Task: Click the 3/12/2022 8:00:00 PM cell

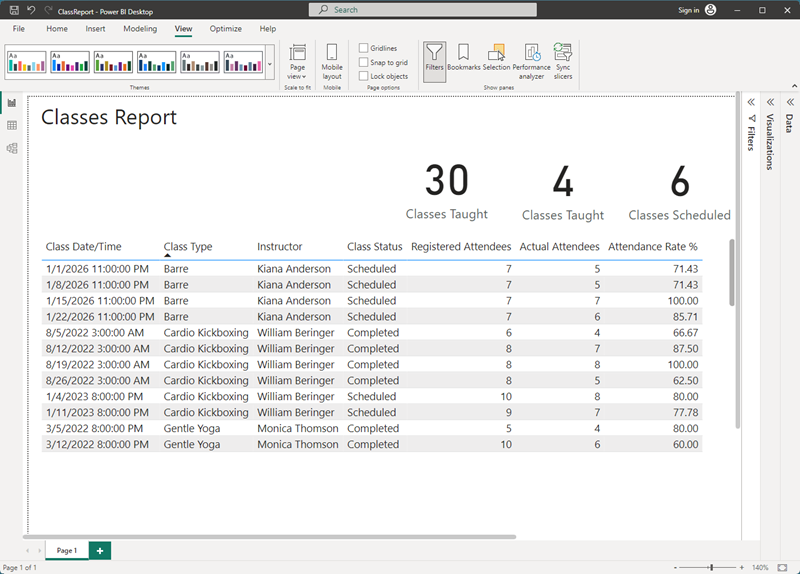Action: click(x=97, y=444)
